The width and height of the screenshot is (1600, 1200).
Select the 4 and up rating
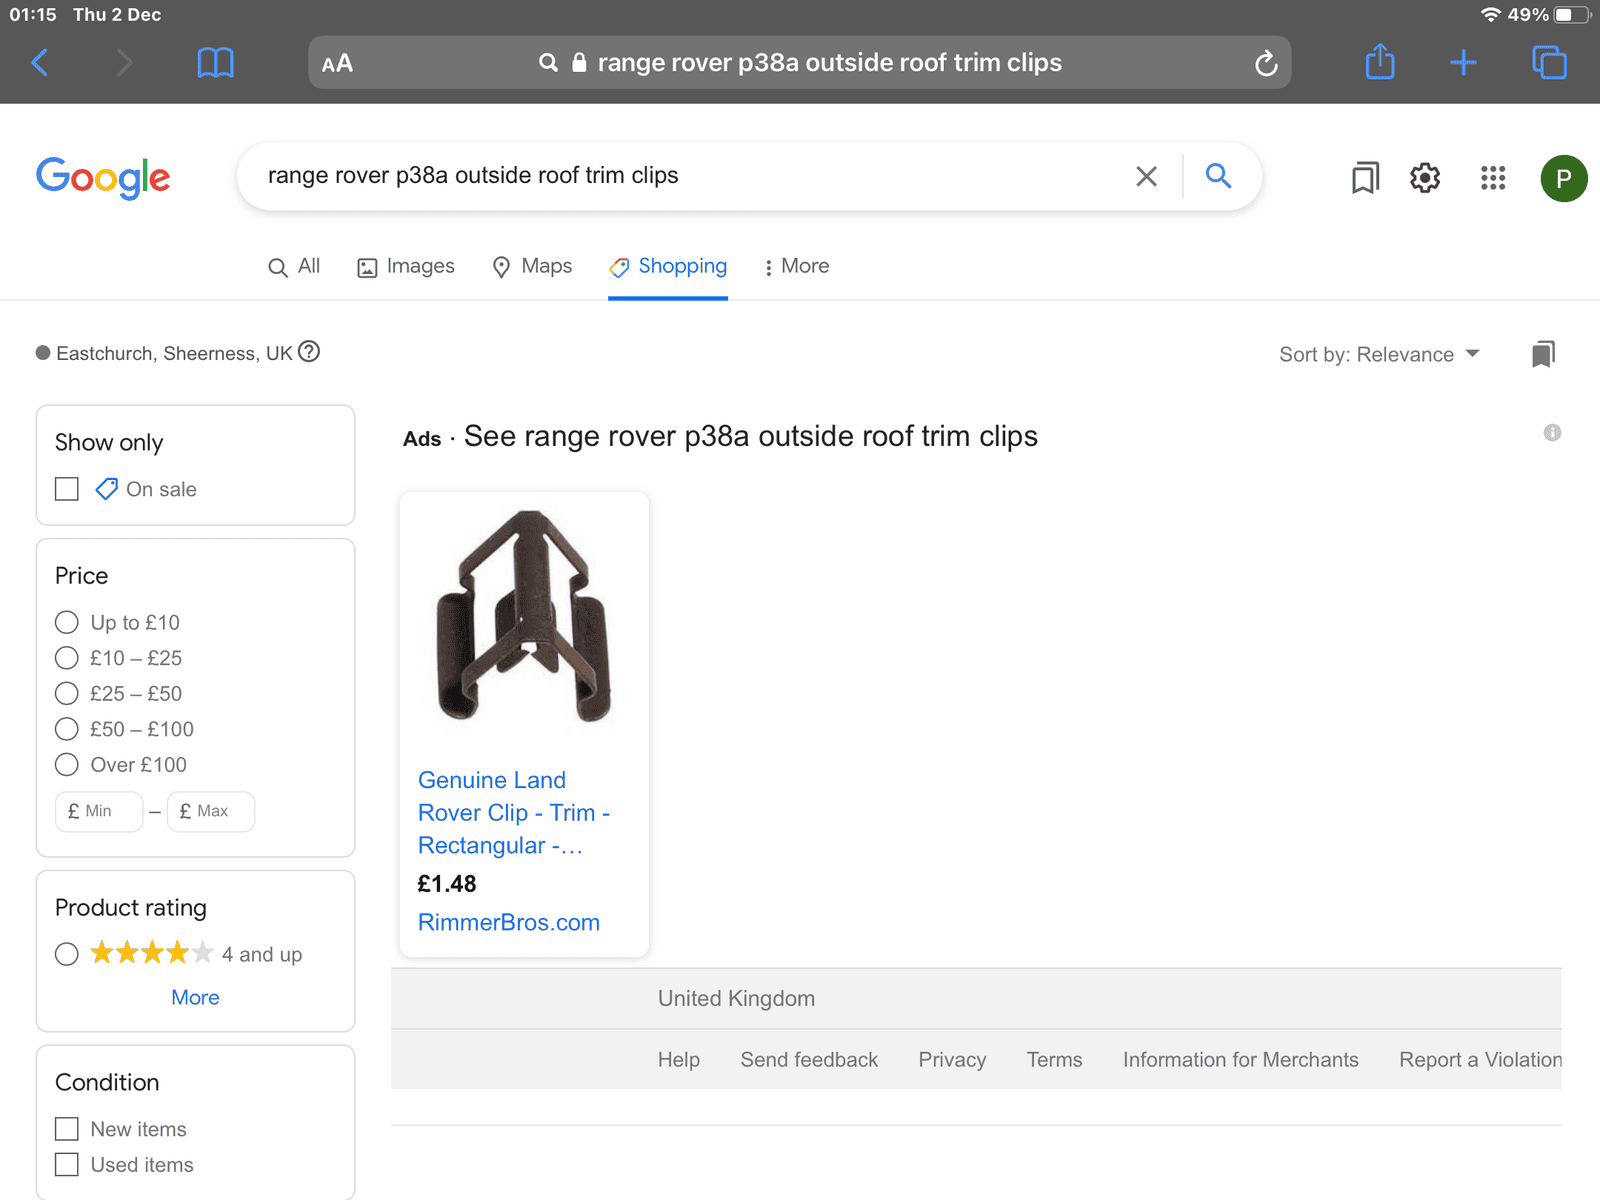[67, 954]
